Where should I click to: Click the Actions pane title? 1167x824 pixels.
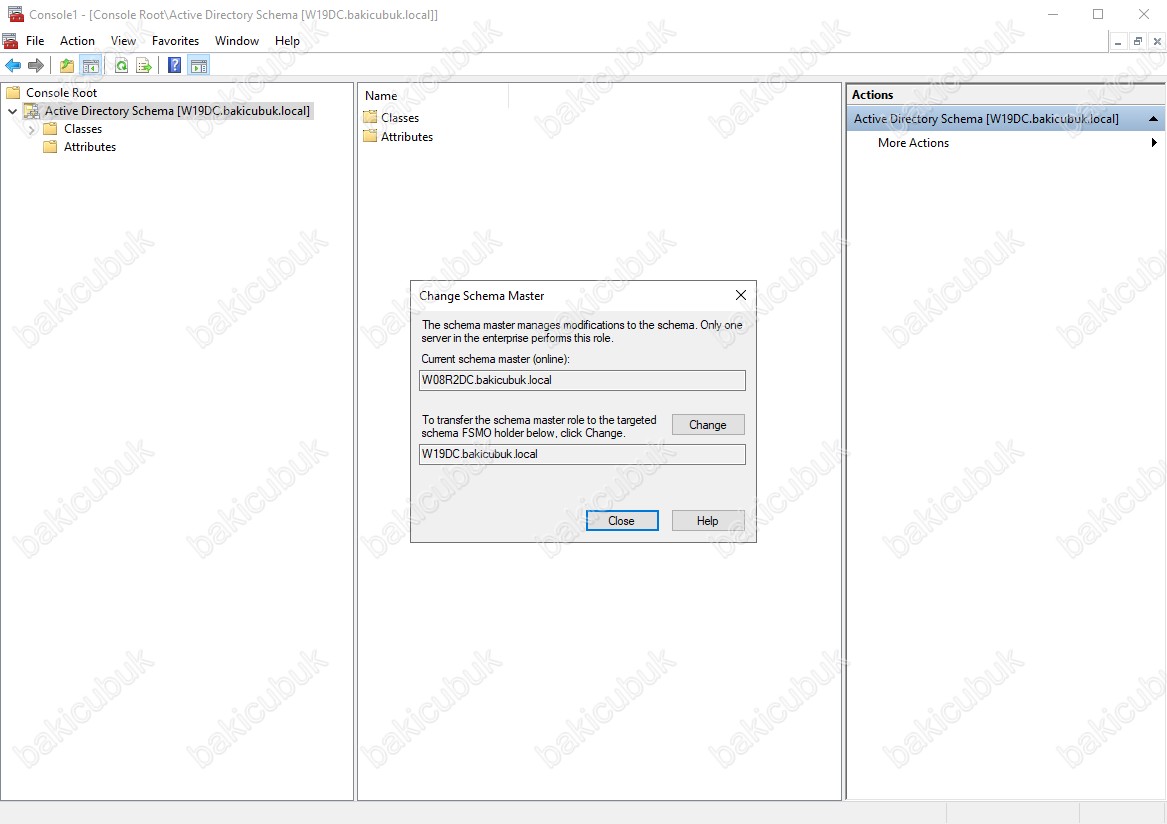tap(872, 95)
